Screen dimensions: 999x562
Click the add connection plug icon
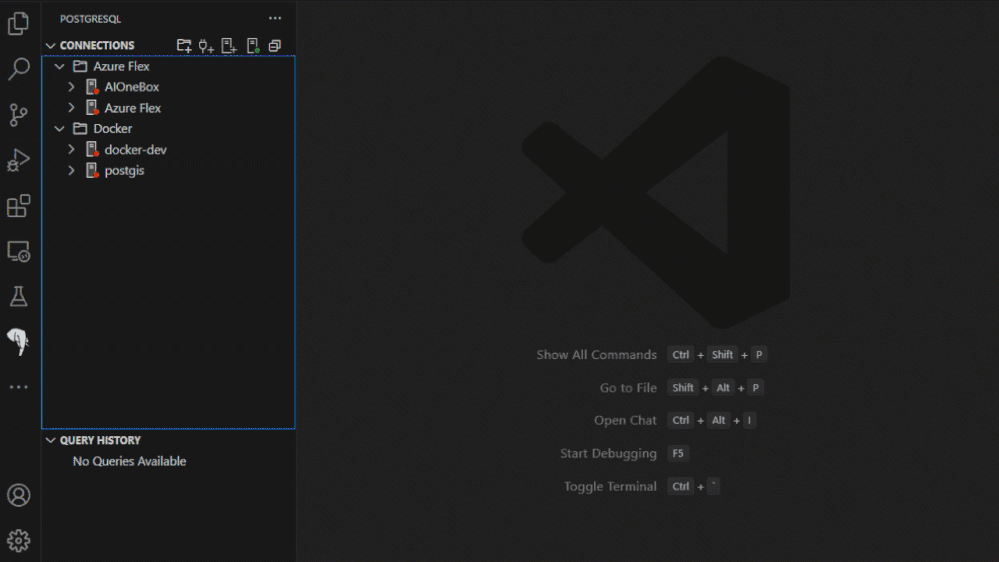(206, 46)
